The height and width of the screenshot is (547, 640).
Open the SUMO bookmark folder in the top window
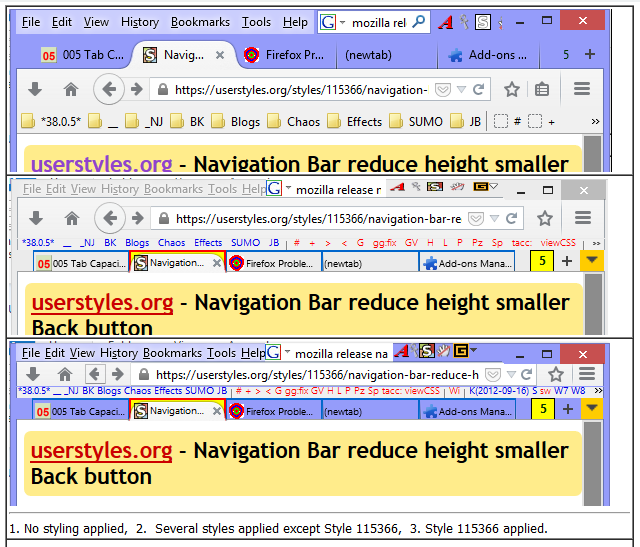point(416,122)
